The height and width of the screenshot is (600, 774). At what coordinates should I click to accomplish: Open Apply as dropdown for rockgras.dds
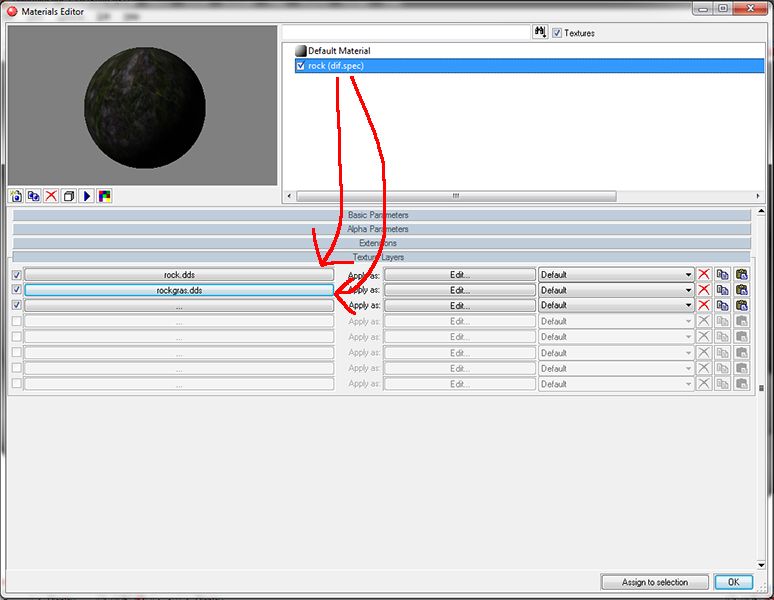point(616,290)
